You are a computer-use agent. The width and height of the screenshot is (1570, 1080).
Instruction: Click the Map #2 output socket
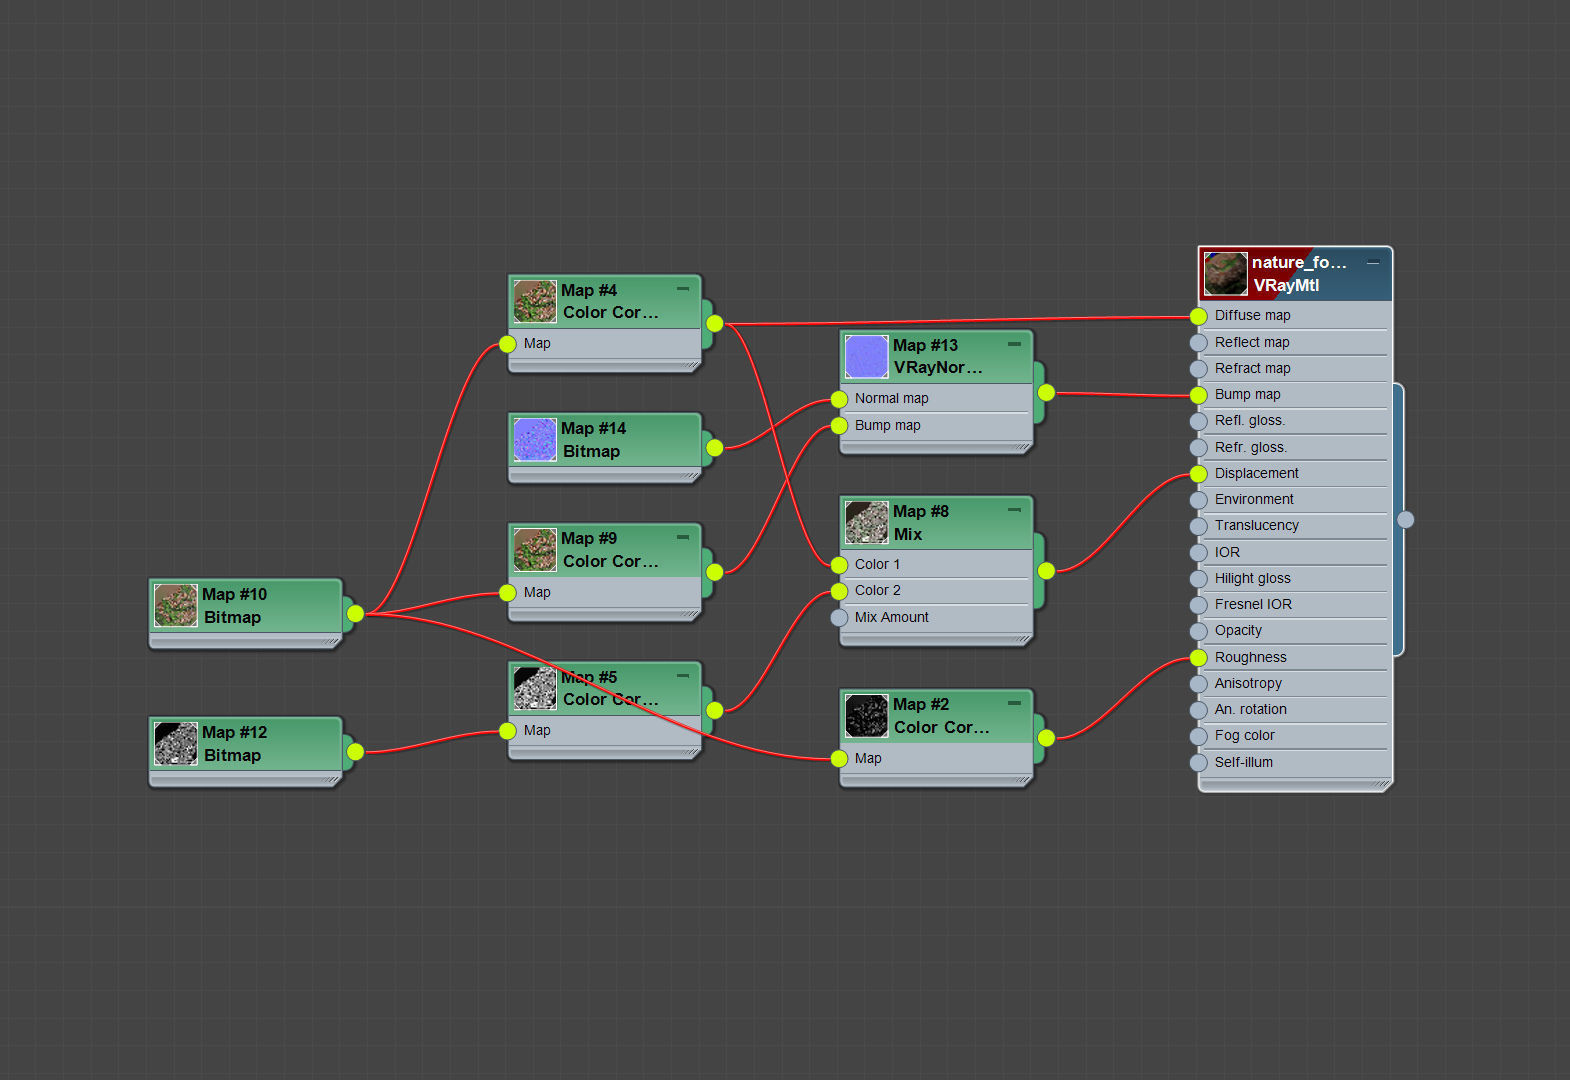pyautogui.click(x=1046, y=738)
